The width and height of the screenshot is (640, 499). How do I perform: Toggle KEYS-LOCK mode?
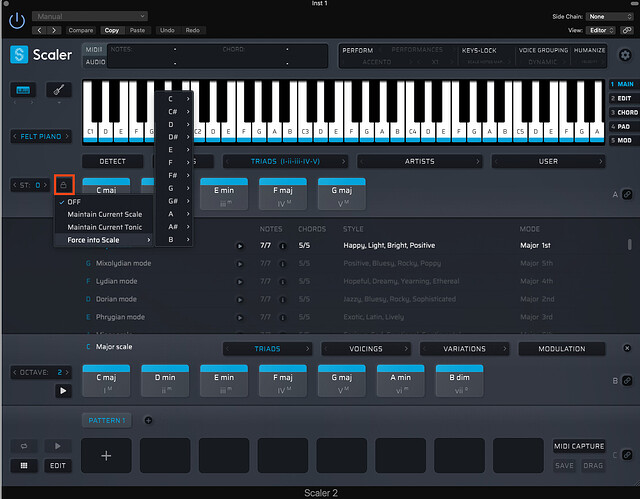tap(479, 51)
